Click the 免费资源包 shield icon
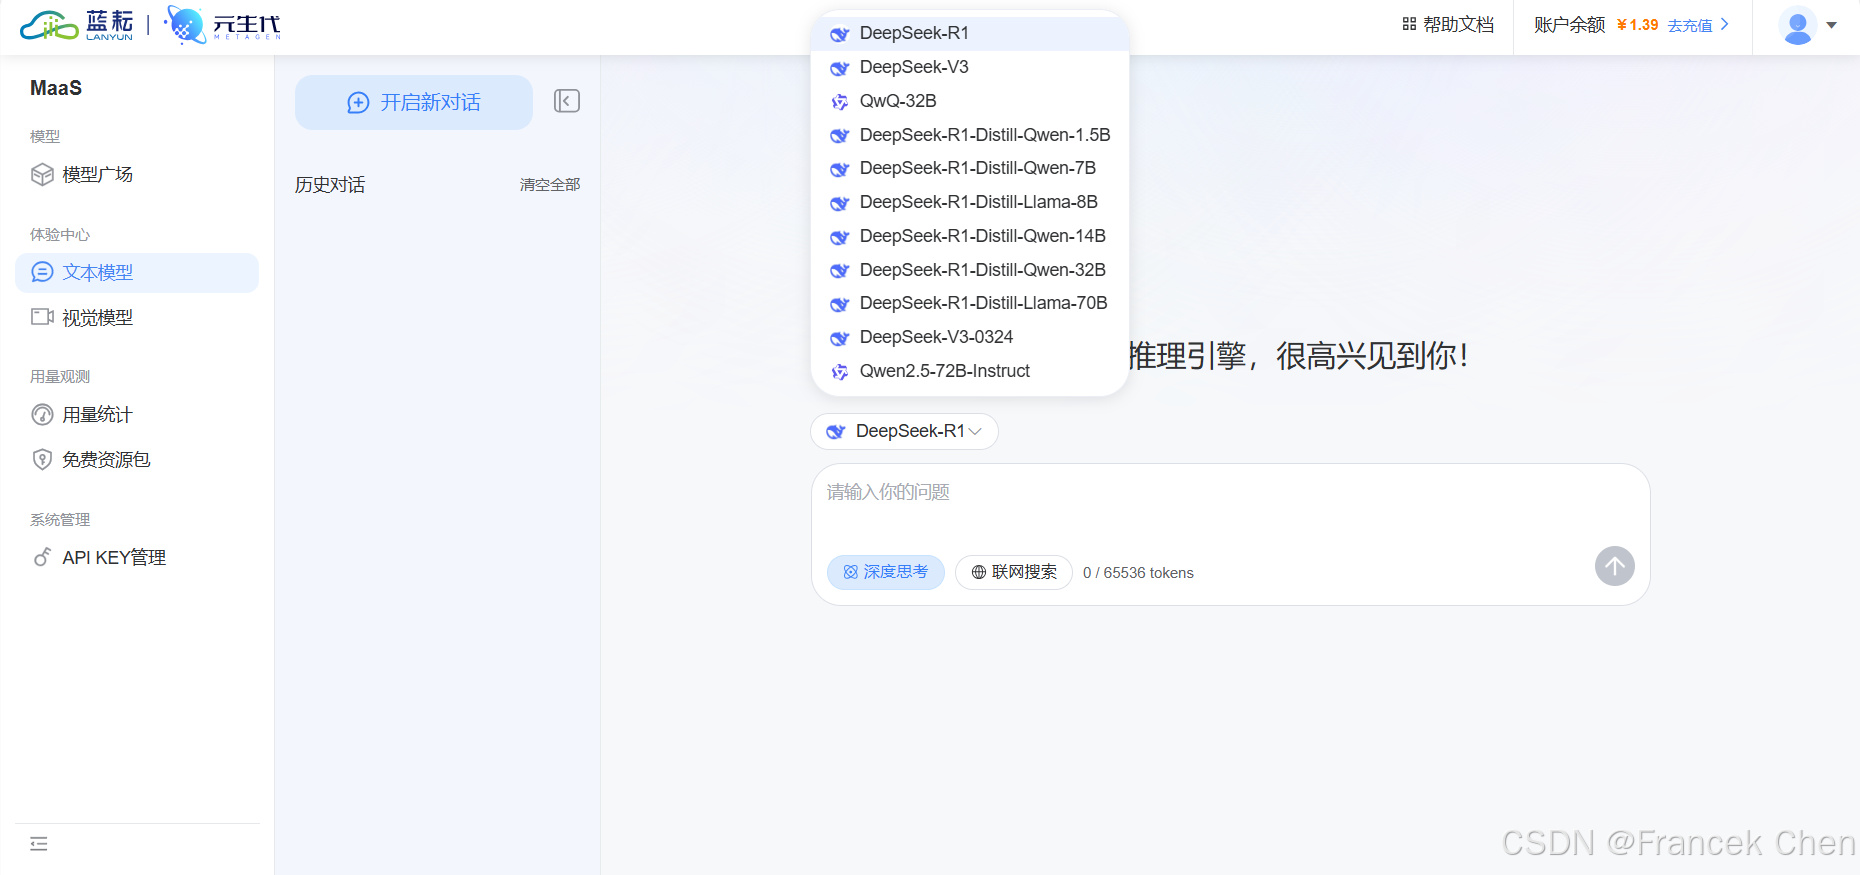This screenshot has height=875, width=1860. point(42,459)
